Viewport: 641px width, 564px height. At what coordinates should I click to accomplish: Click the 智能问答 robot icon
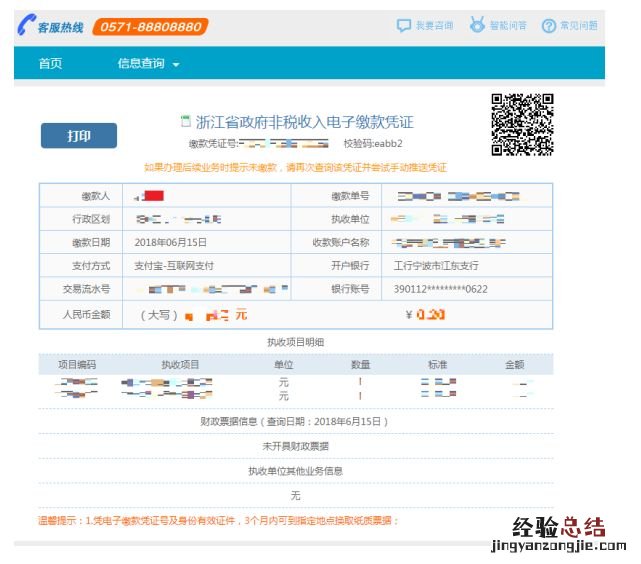coord(478,26)
